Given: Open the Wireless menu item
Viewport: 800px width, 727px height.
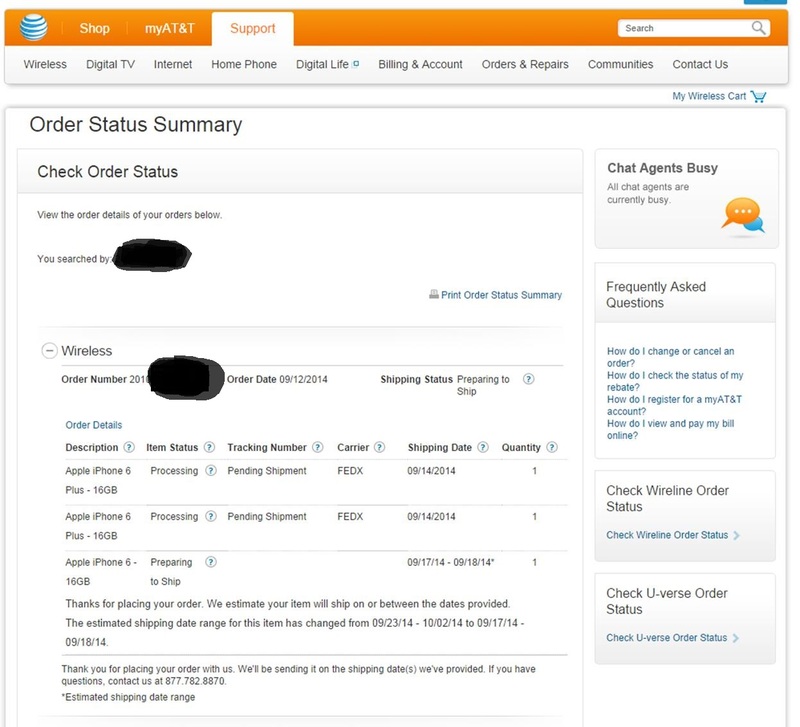Looking at the screenshot, I should point(45,64).
